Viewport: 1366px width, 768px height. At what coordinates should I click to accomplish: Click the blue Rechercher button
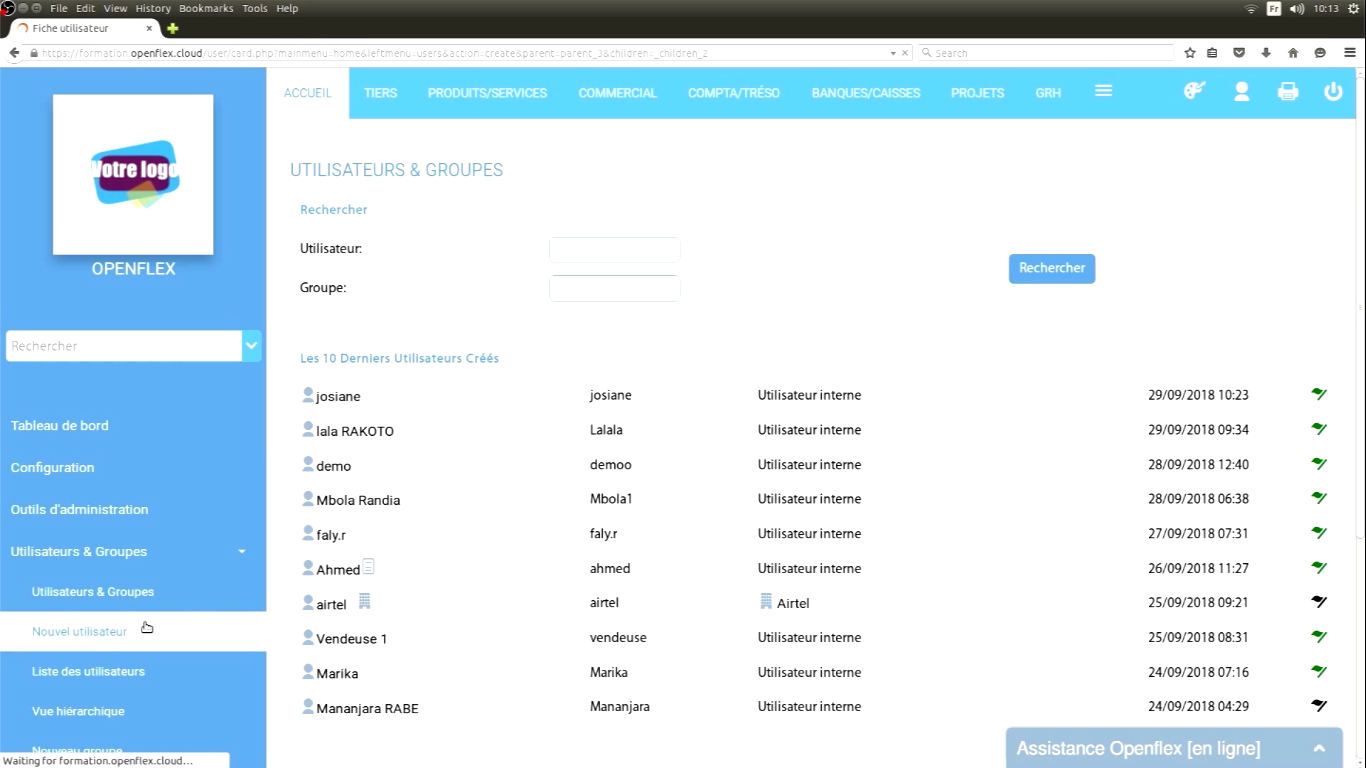click(1052, 268)
